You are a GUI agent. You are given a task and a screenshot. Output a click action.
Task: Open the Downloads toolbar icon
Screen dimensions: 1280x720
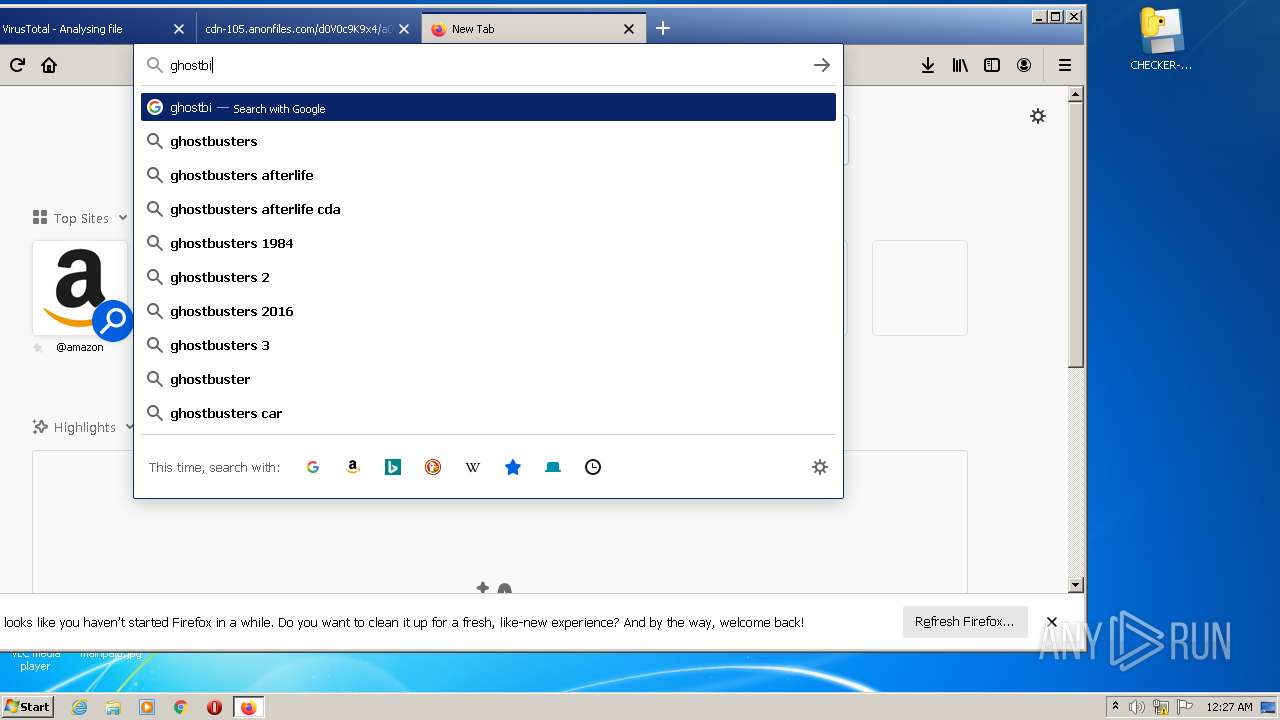click(x=928, y=65)
